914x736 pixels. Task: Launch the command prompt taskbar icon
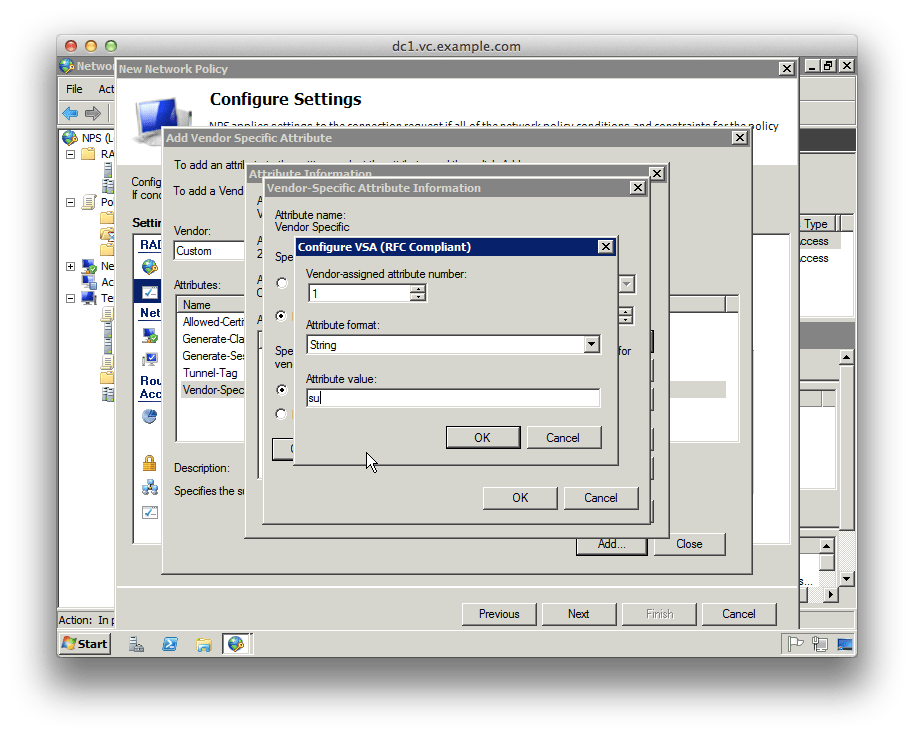tap(170, 644)
